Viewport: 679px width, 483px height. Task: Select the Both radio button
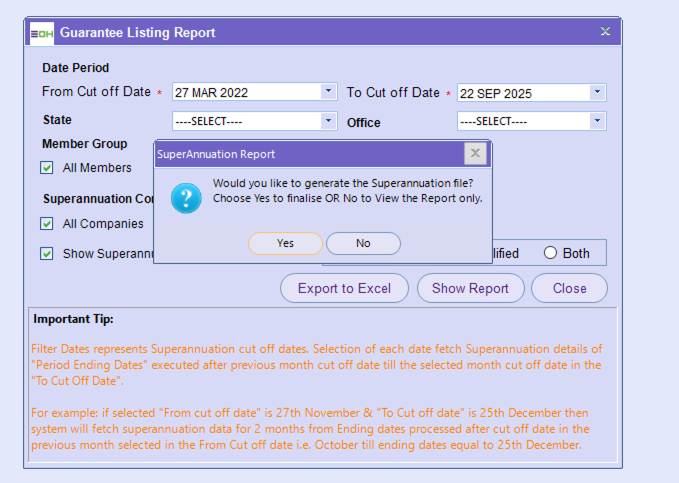(550, 253)
